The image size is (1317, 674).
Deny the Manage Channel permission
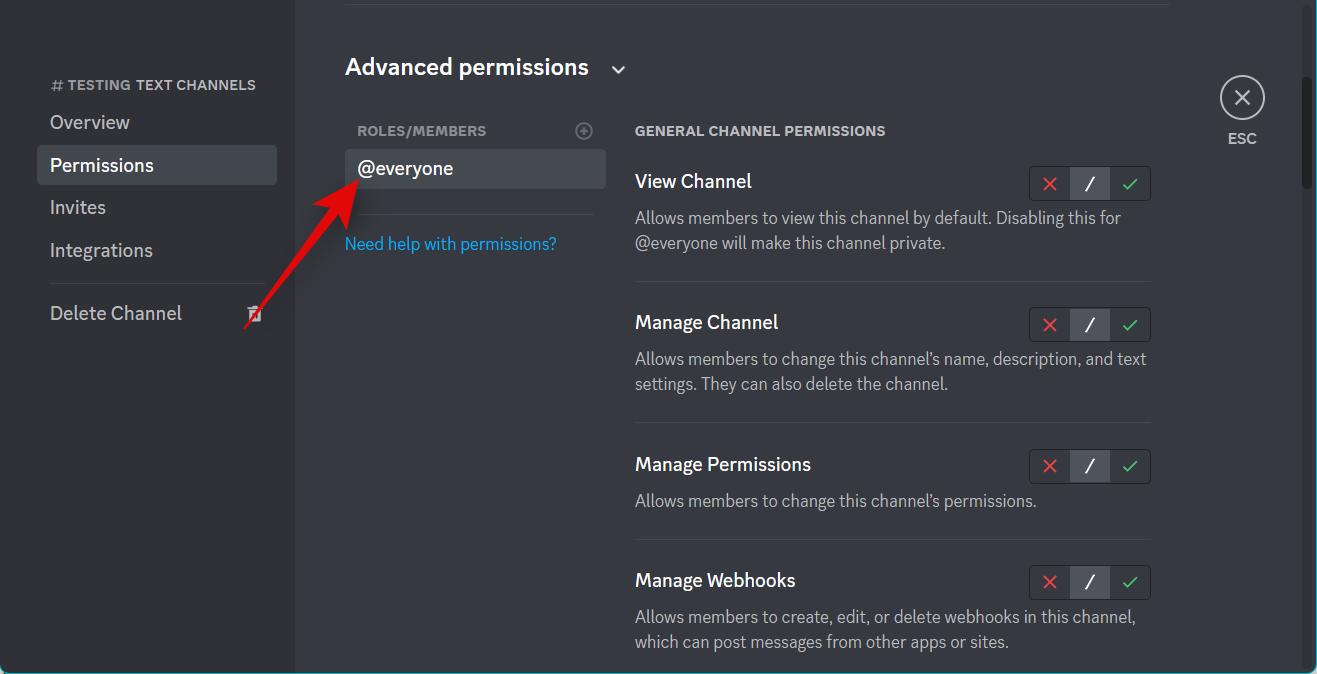pyautogui.click(x=1050, y=325)
